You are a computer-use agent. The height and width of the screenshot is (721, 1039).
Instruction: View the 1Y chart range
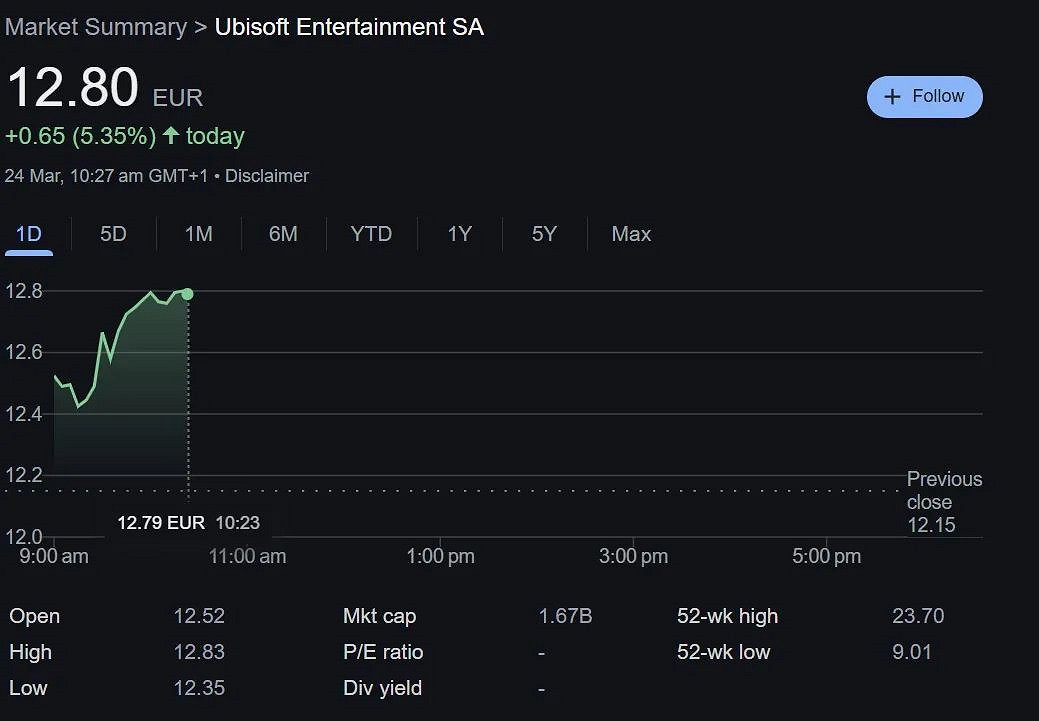(x=459, y=234)
